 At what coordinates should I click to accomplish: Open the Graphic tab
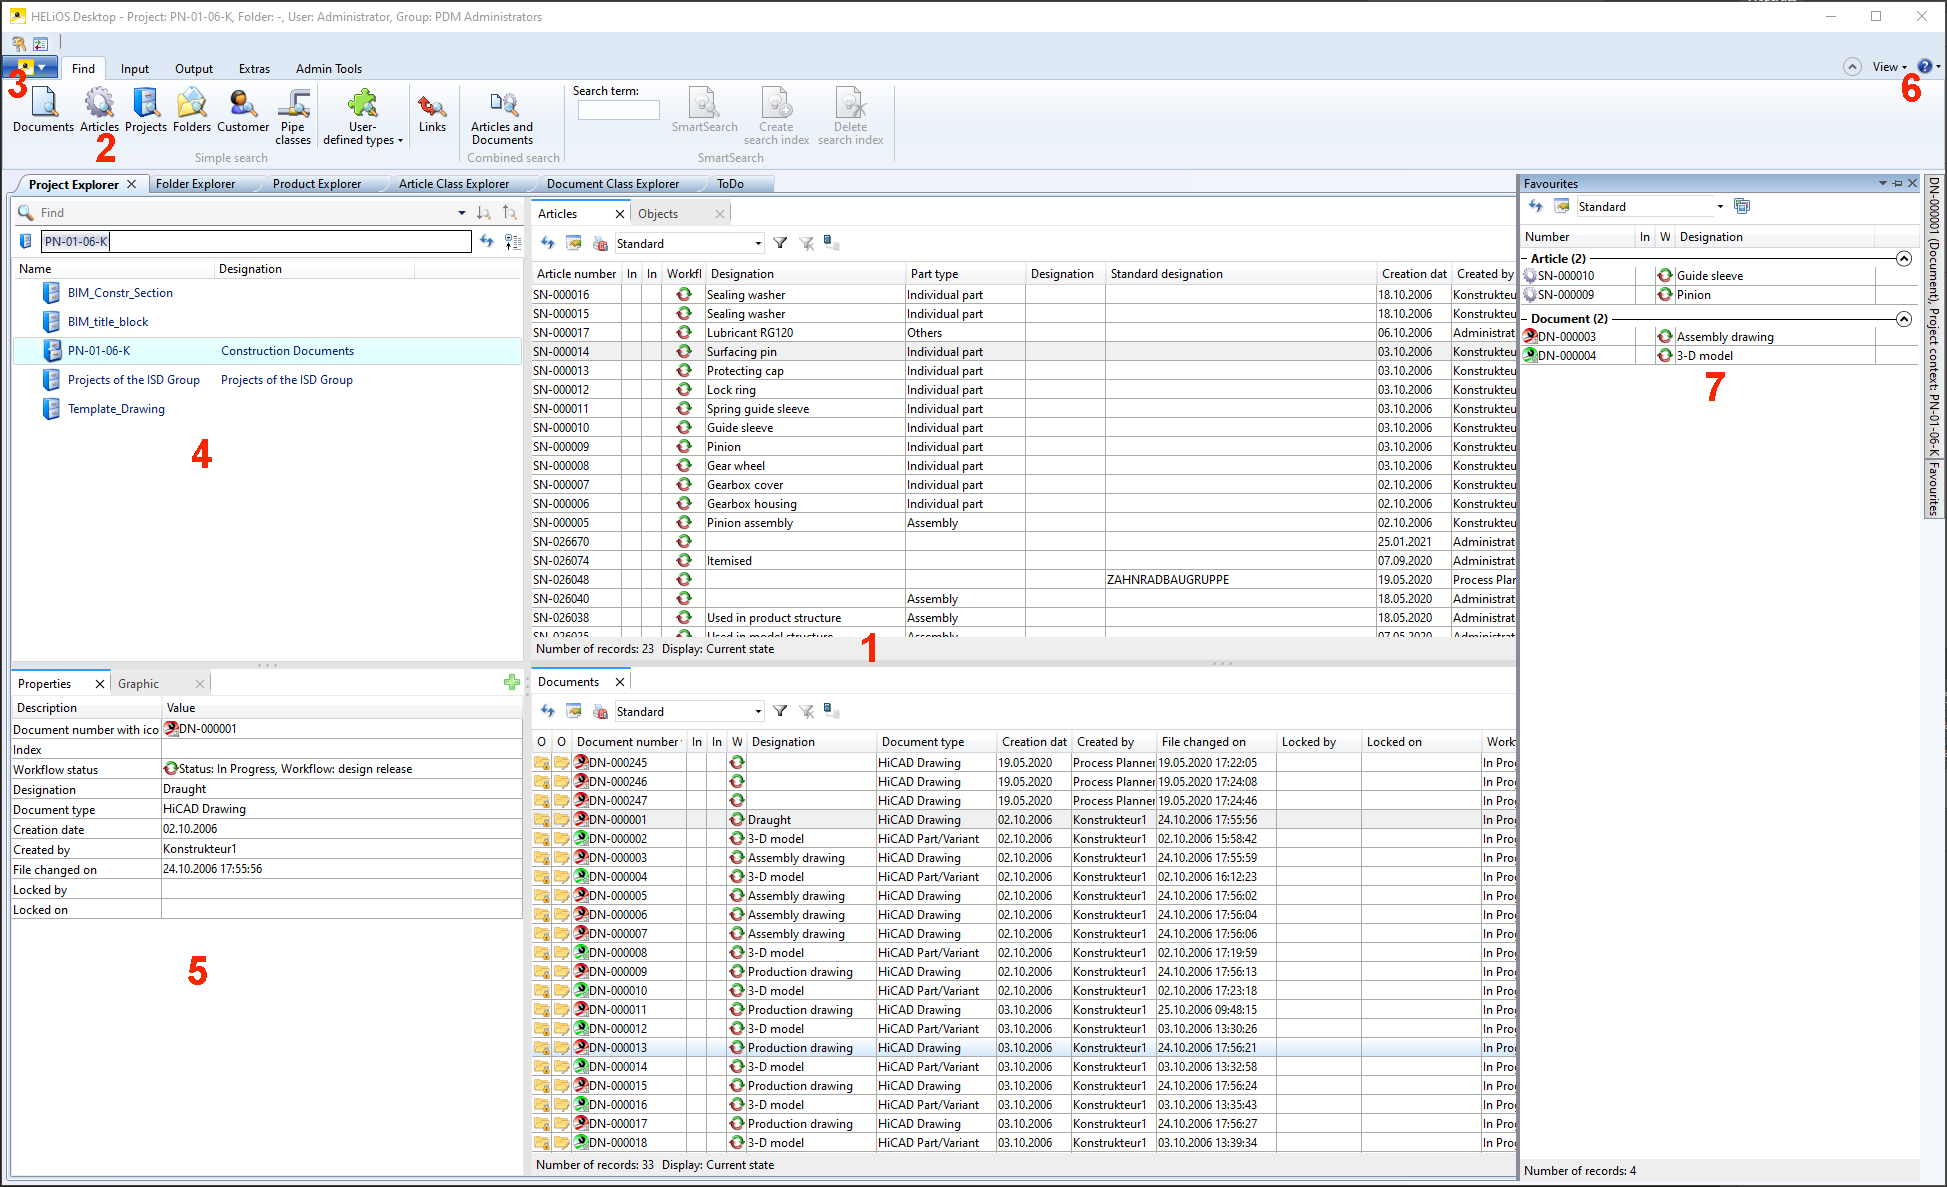[138, 684]
